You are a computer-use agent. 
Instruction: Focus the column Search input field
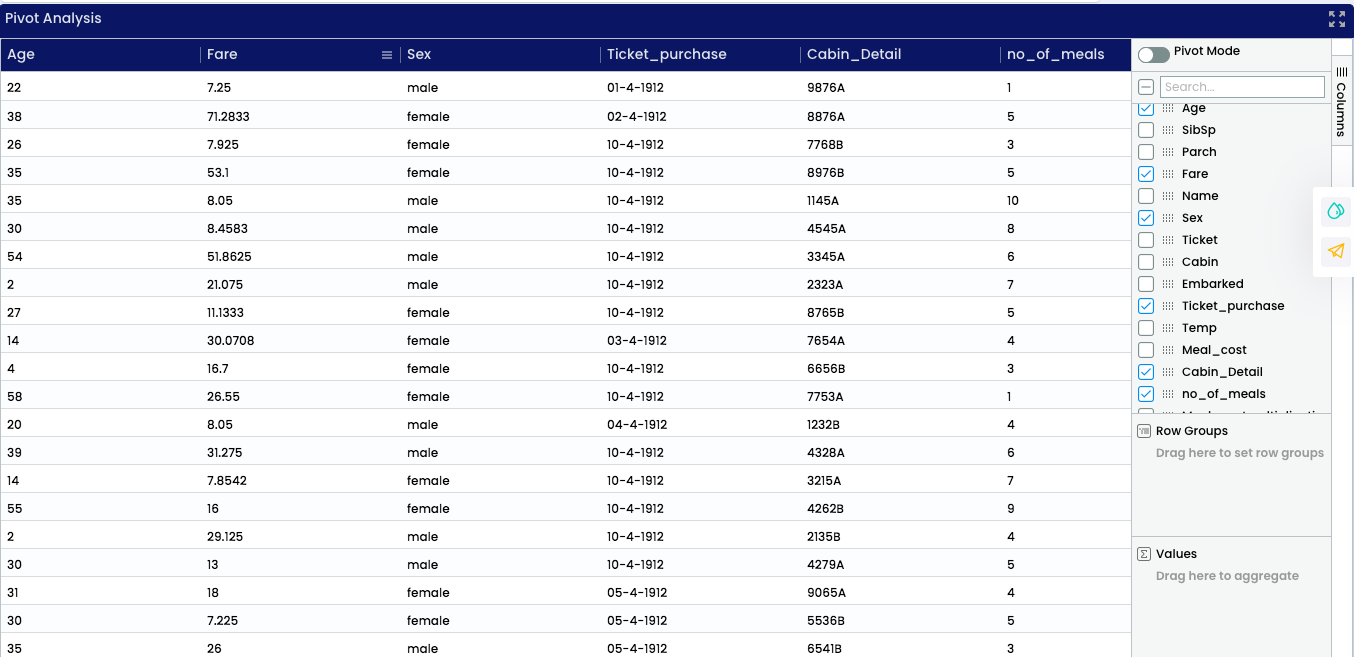(x=1242, y=87)
